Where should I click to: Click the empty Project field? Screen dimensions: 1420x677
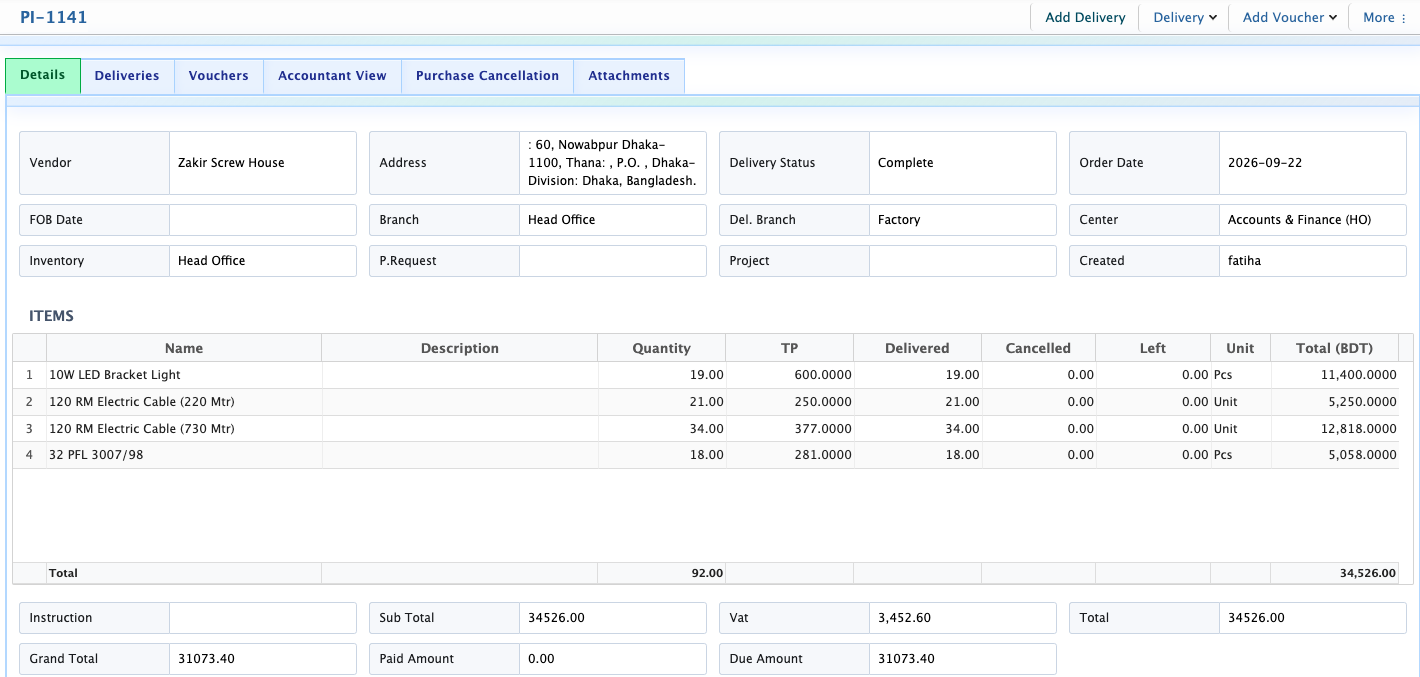coord(962,261)
